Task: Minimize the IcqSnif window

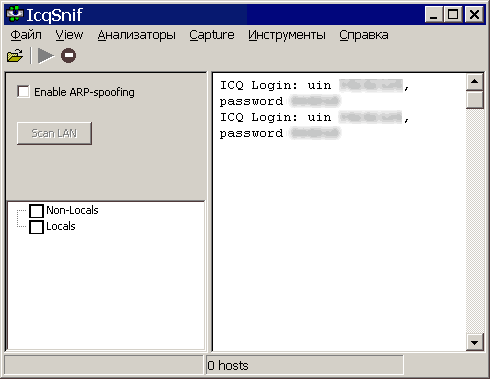Action: 434,15
